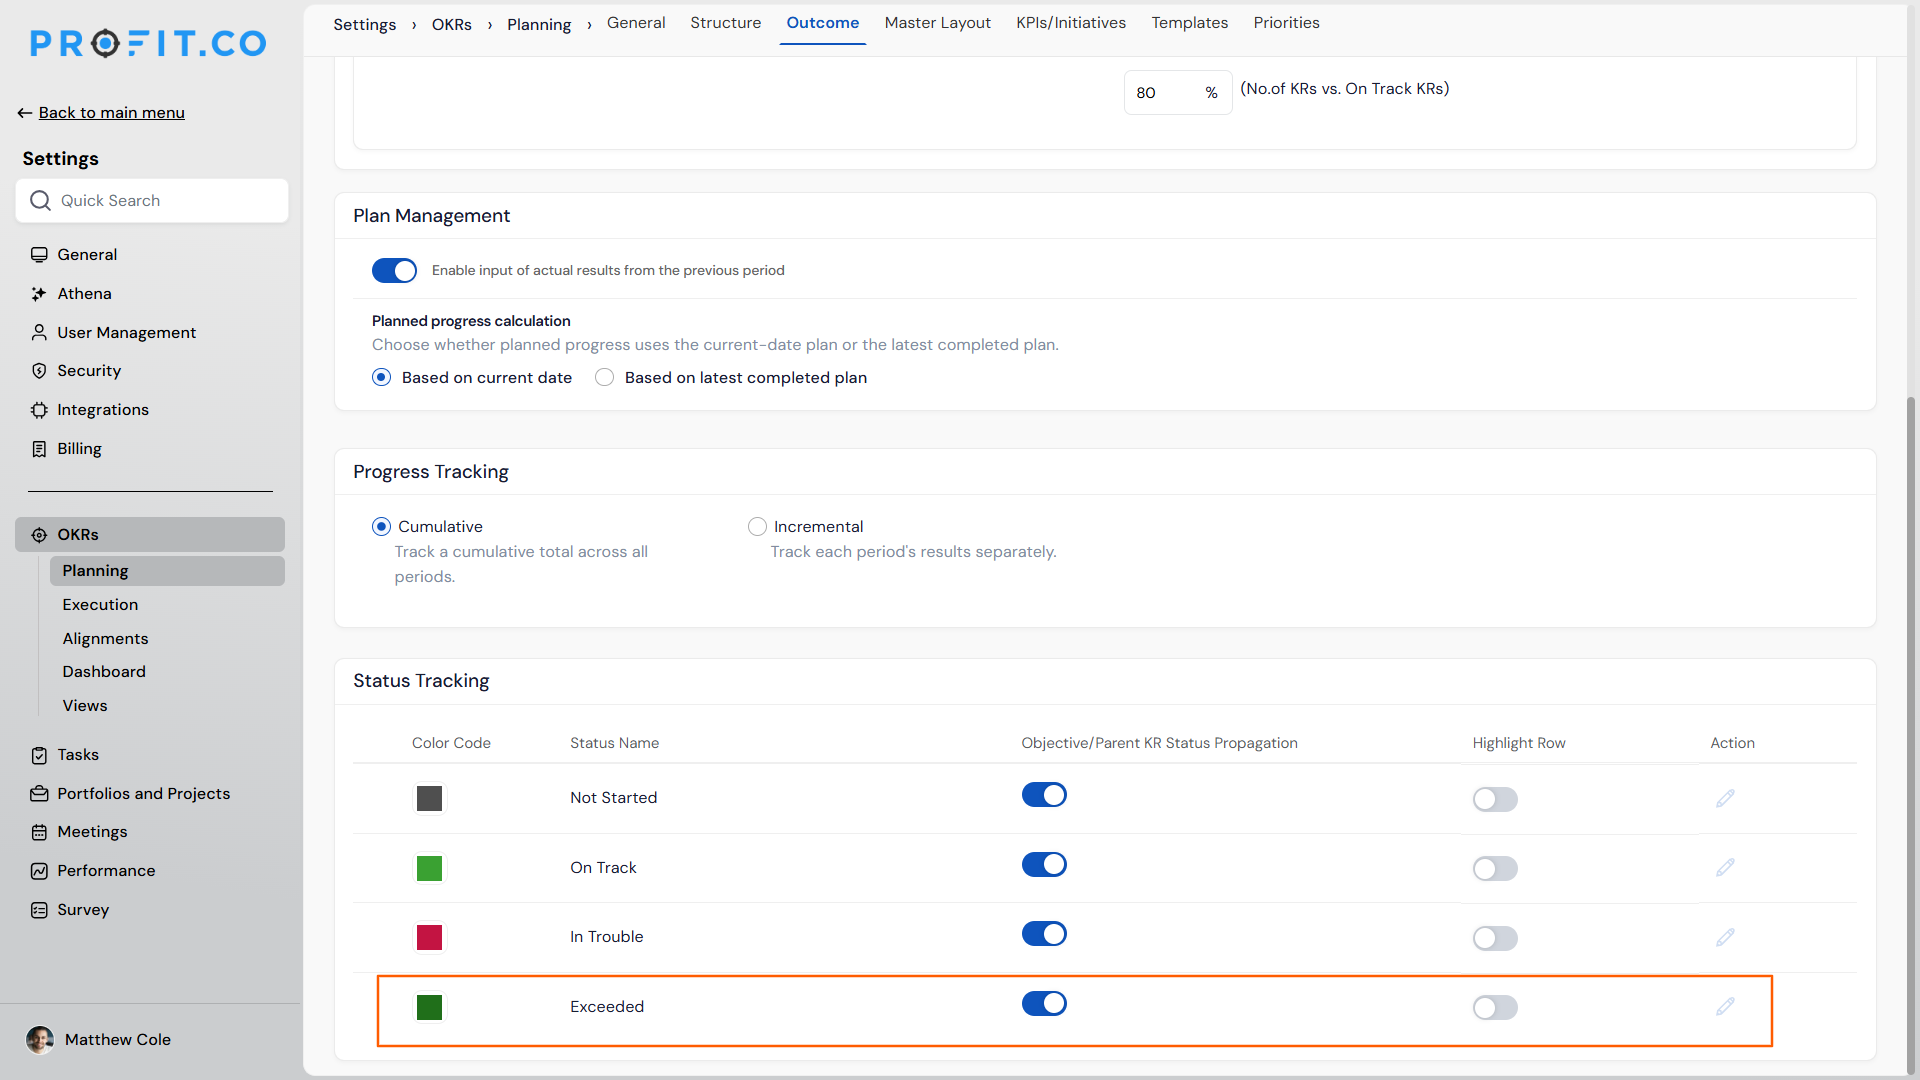The image size is (1920, 1080).
Task: Click the Portfolios and Projects briefcase icon
Action: coord(39,794)
